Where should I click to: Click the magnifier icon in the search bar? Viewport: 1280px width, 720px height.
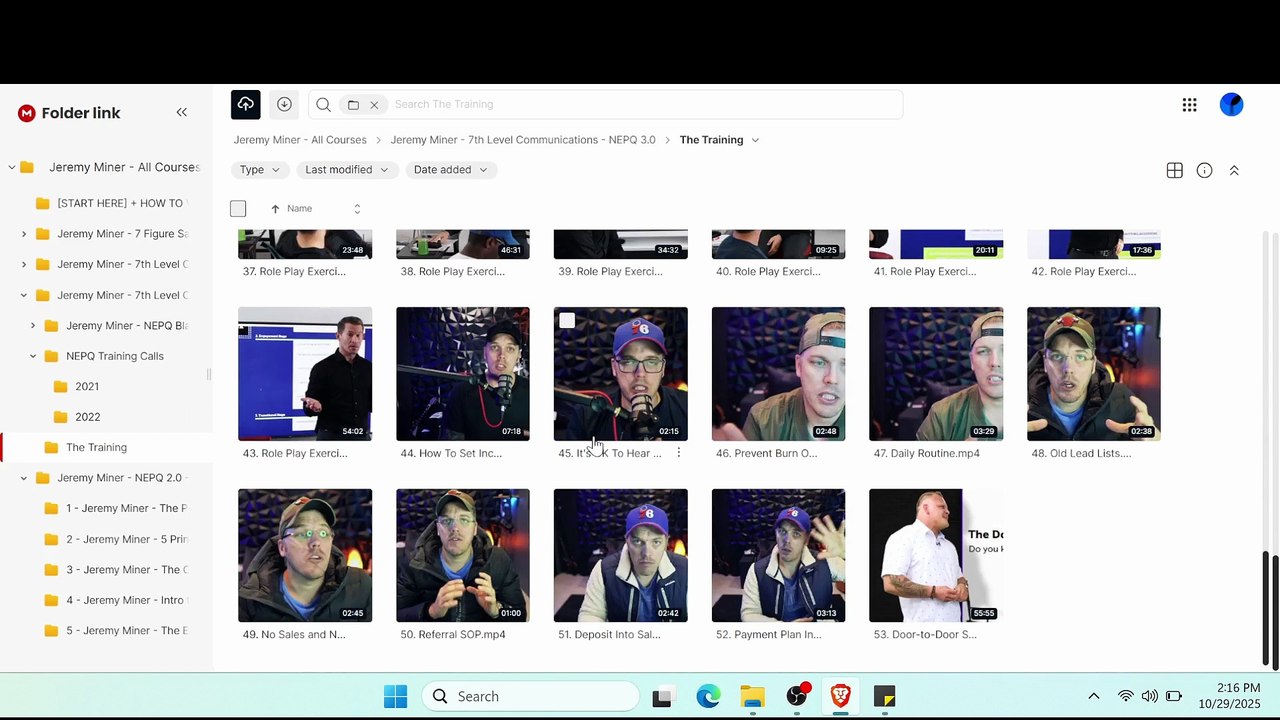[323, 104]
